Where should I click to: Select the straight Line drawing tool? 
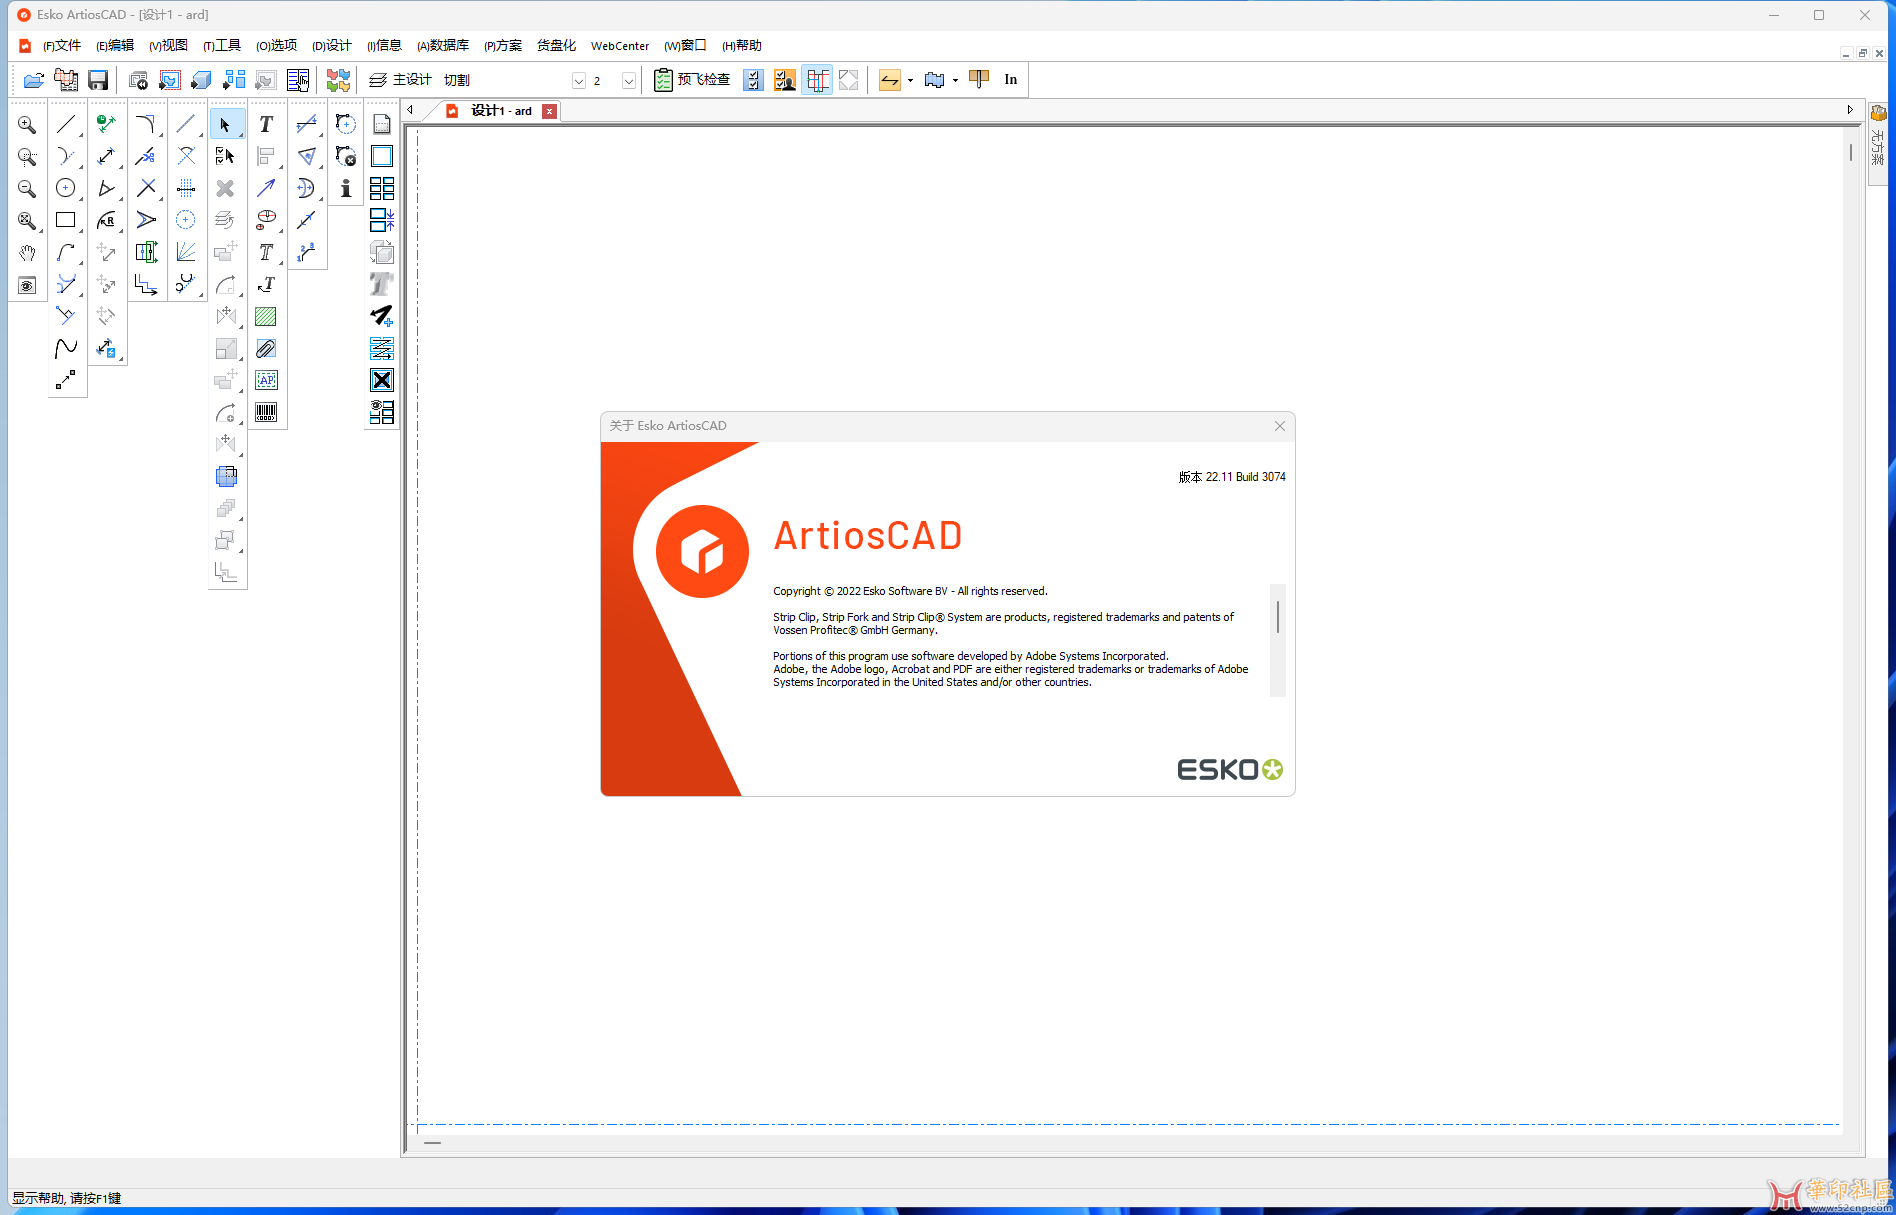66,125
